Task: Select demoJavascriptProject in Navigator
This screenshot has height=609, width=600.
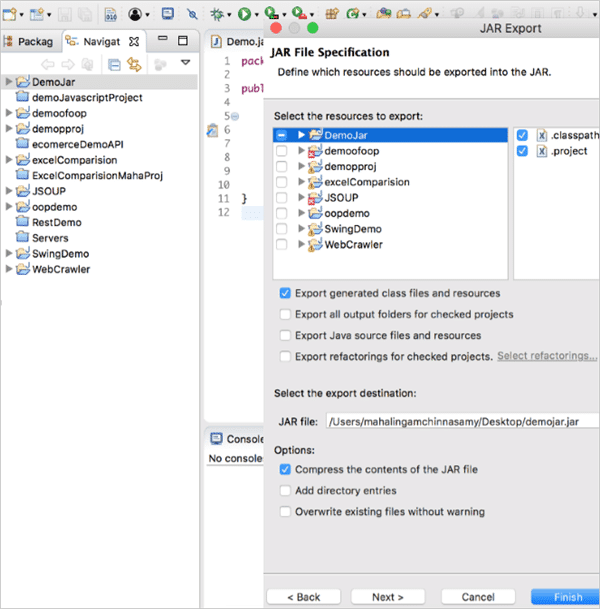Action: pos(87,97)
